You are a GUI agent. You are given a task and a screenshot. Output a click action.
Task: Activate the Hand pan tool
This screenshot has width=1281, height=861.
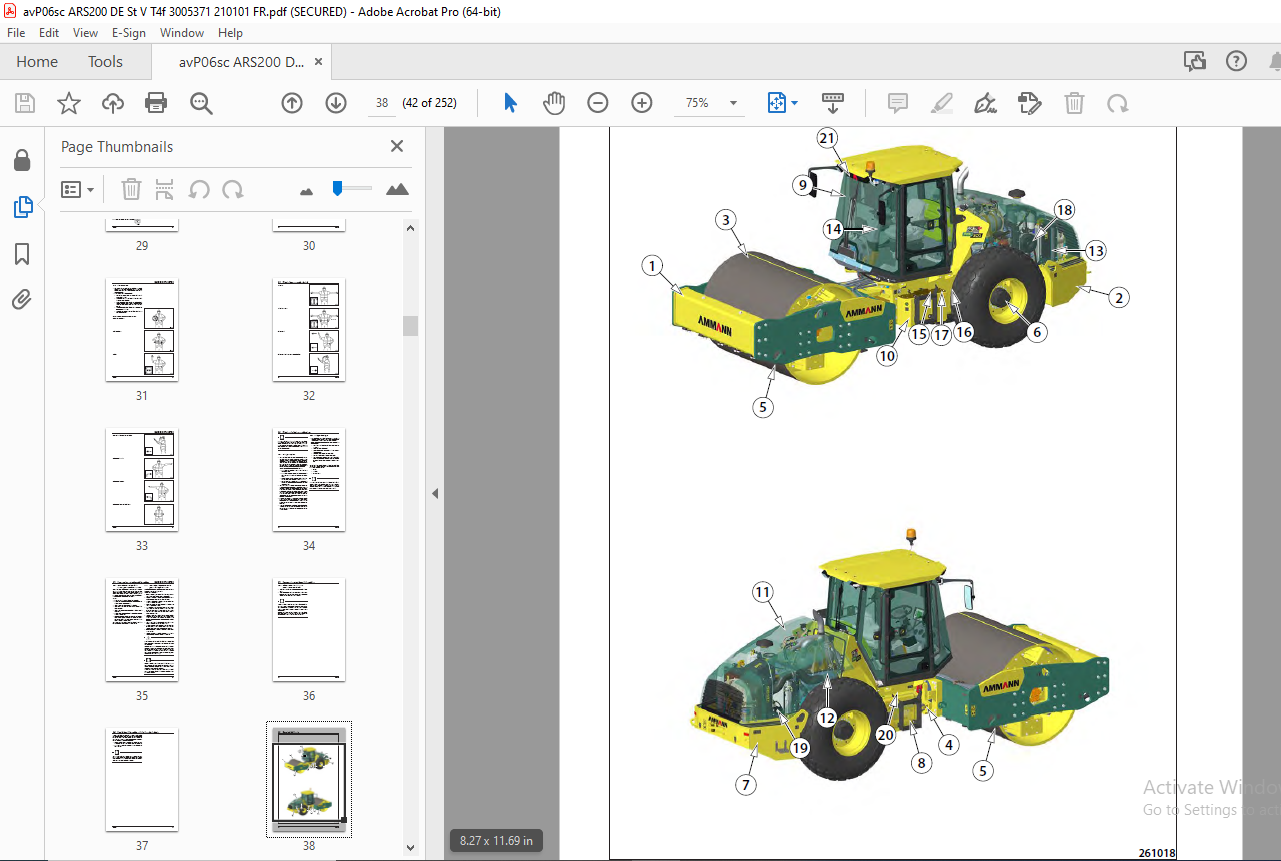[554, 103]
